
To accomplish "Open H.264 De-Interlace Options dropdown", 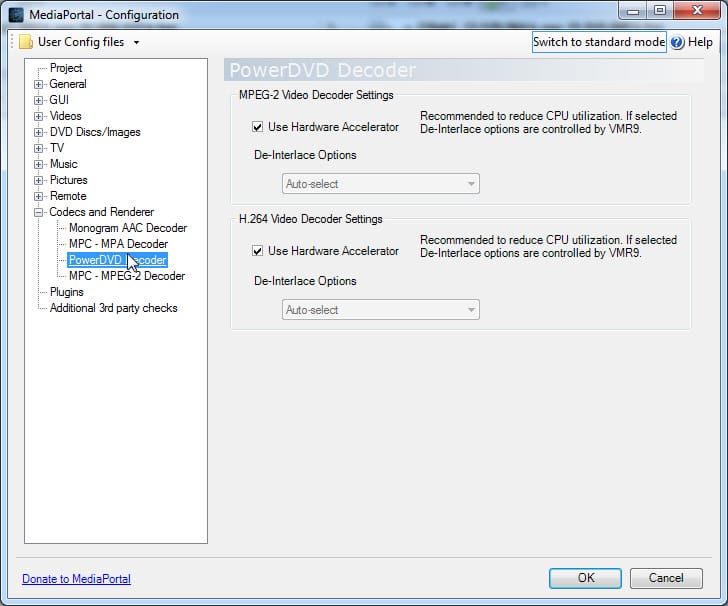I will 380,310.
